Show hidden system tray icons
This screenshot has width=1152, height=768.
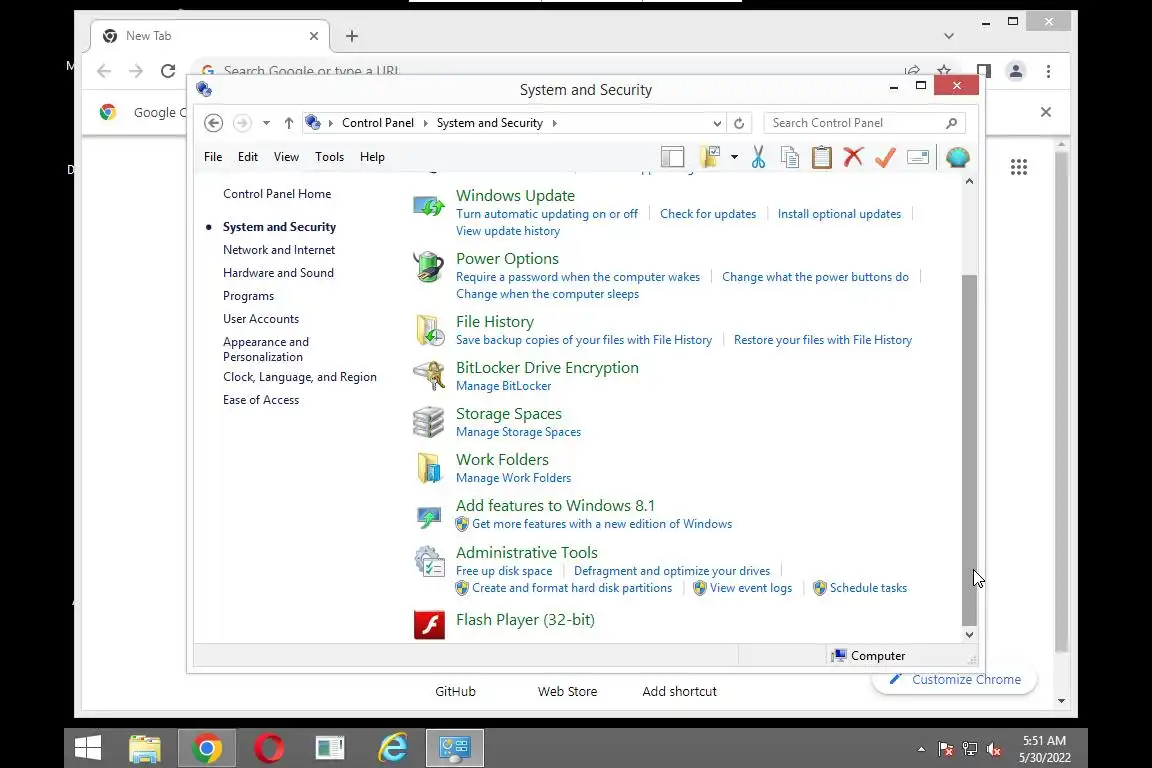[921, 750]
